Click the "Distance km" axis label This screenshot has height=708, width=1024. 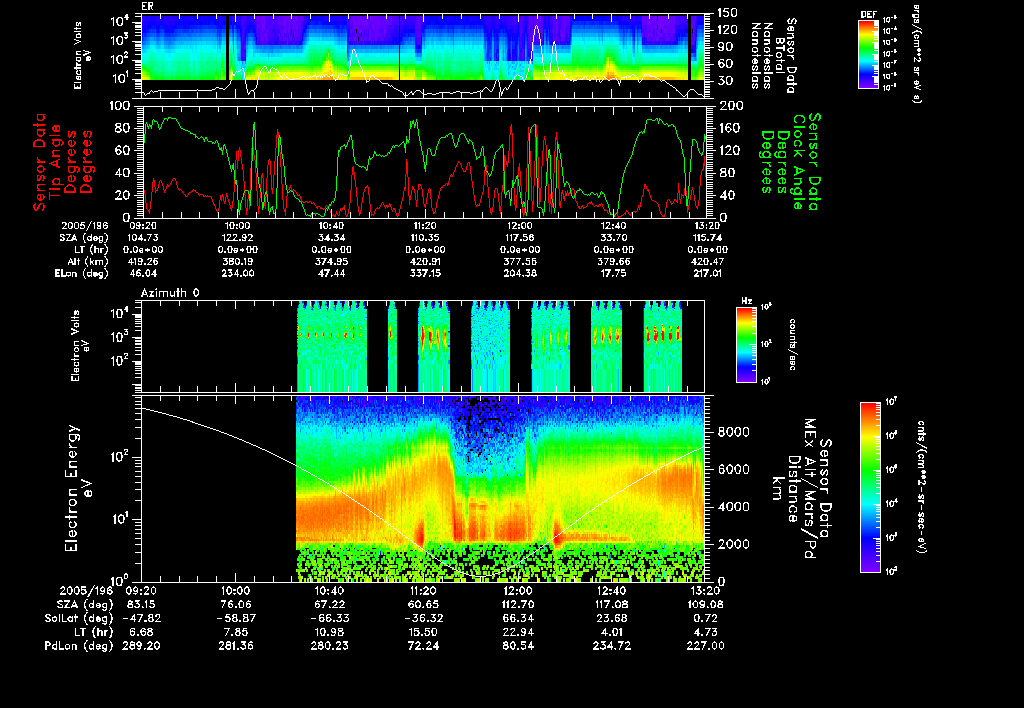pyautogui.click(x=786, y=489)
